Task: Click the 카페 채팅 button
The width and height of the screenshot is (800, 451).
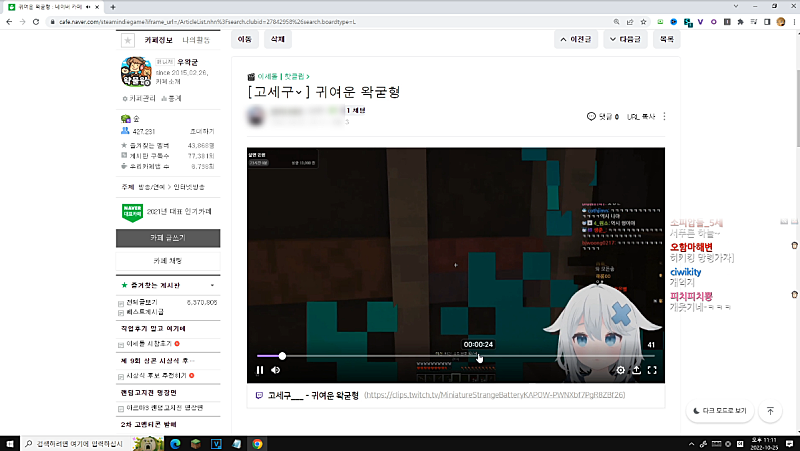Action: click(168, 261)
